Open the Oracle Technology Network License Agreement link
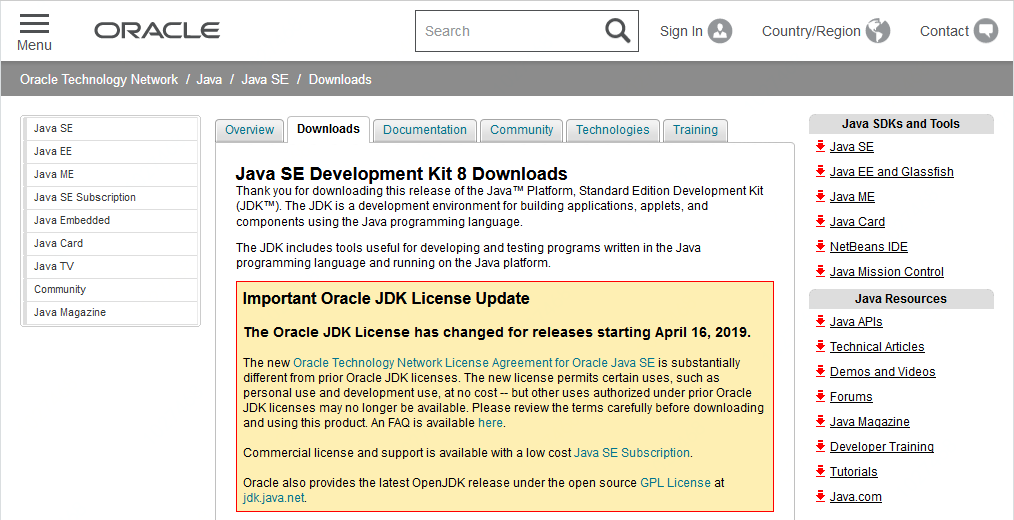1014x520 pixels. pyautogui.click(x=474, y=362)
